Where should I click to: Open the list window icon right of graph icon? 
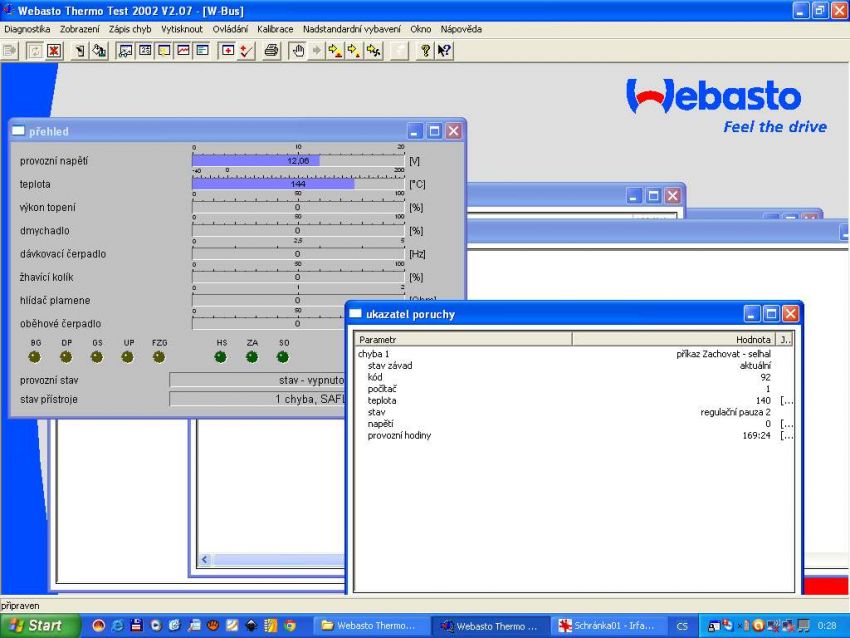[202, 51]
